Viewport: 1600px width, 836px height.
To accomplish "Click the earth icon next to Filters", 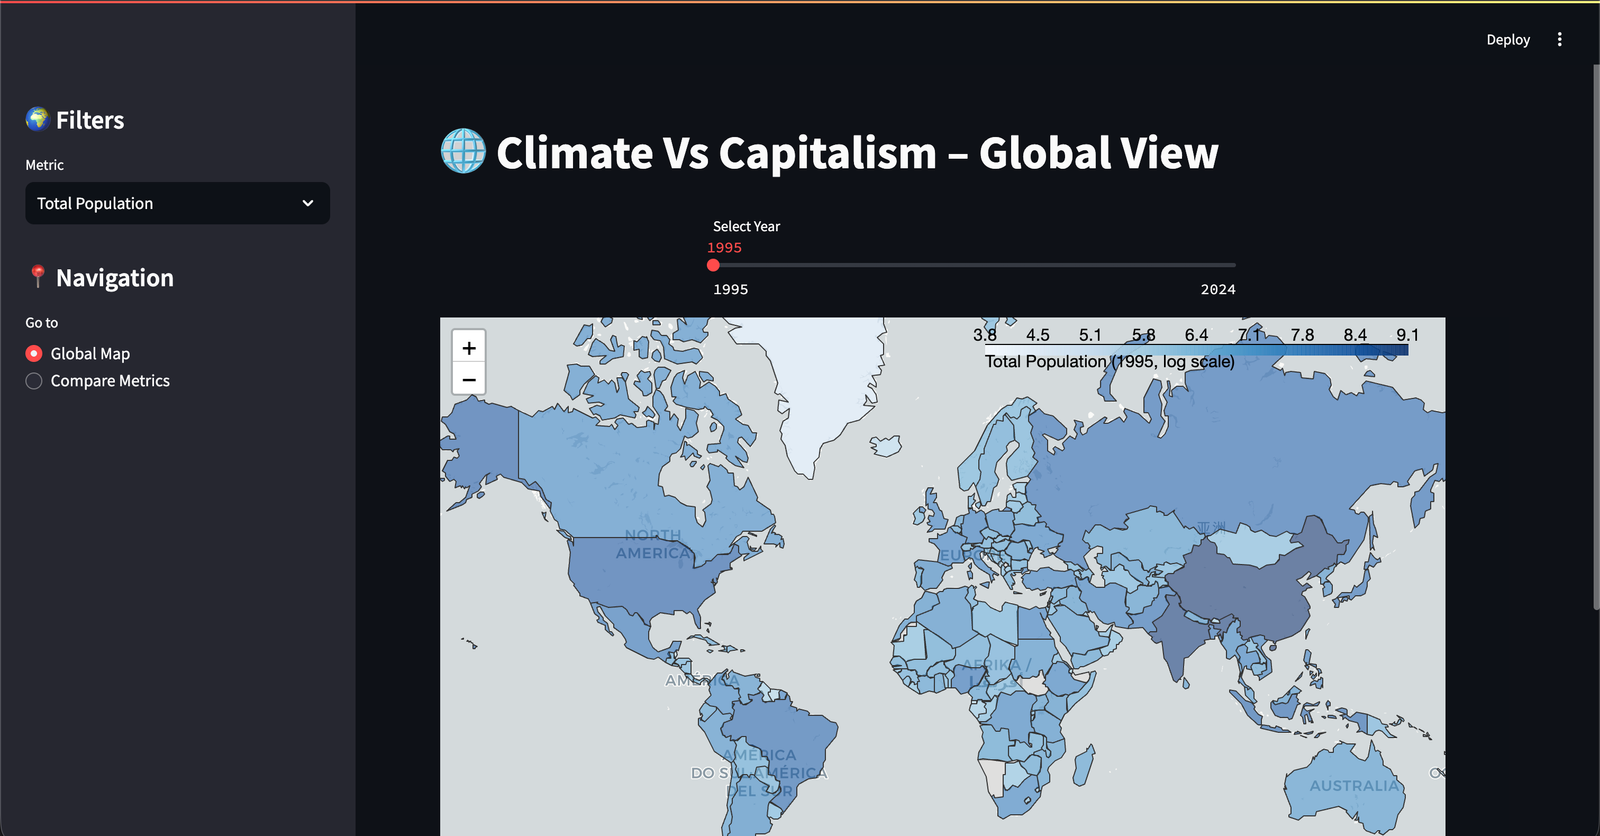I will [x=37, y=119].
